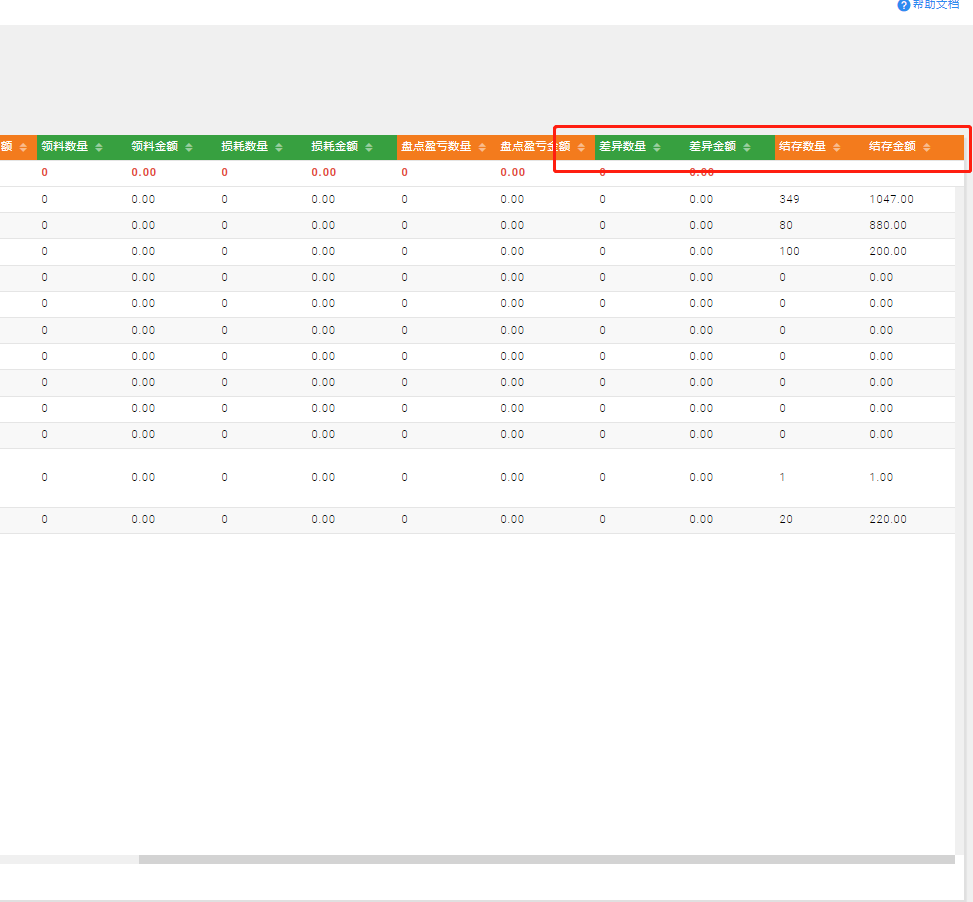Click the red total 0.00 under 盘点盈亏金额

(x=513, y=172)
